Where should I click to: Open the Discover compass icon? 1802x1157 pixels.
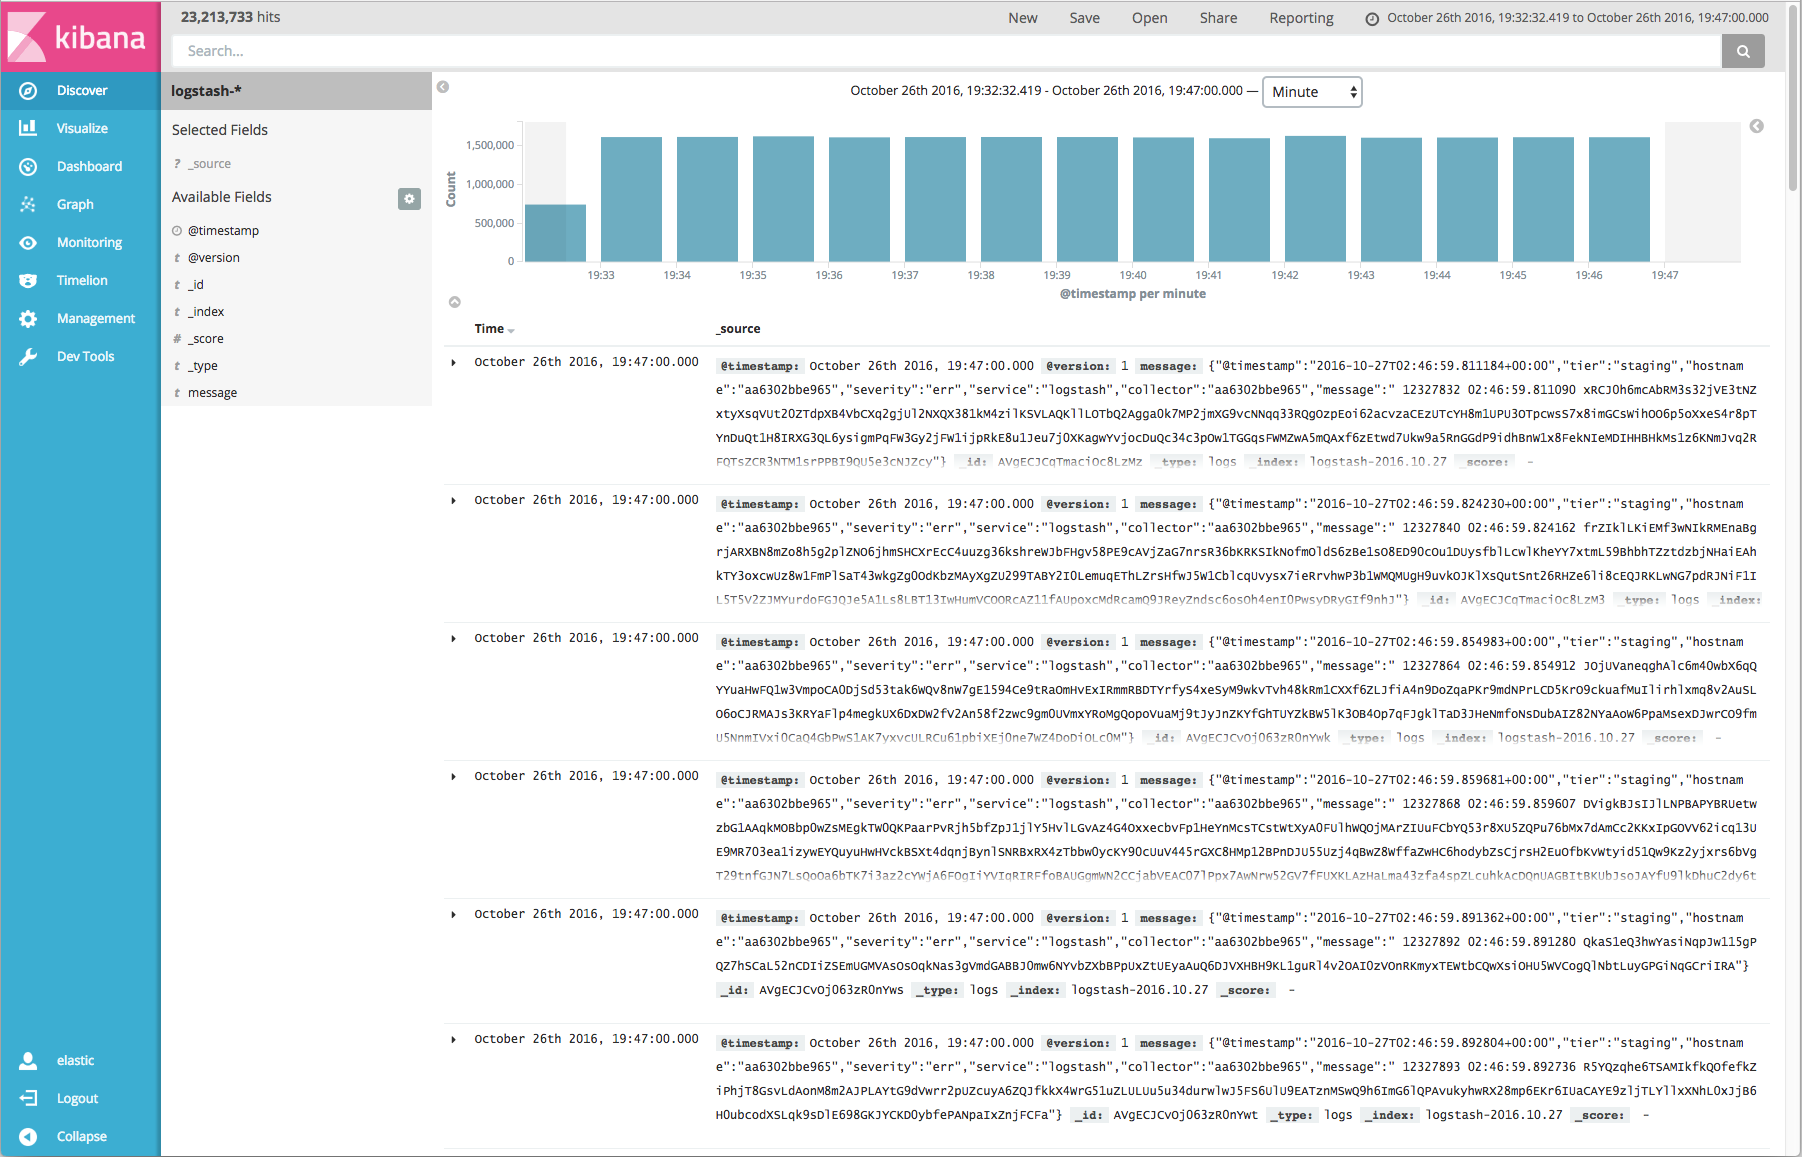coord(28,91)
